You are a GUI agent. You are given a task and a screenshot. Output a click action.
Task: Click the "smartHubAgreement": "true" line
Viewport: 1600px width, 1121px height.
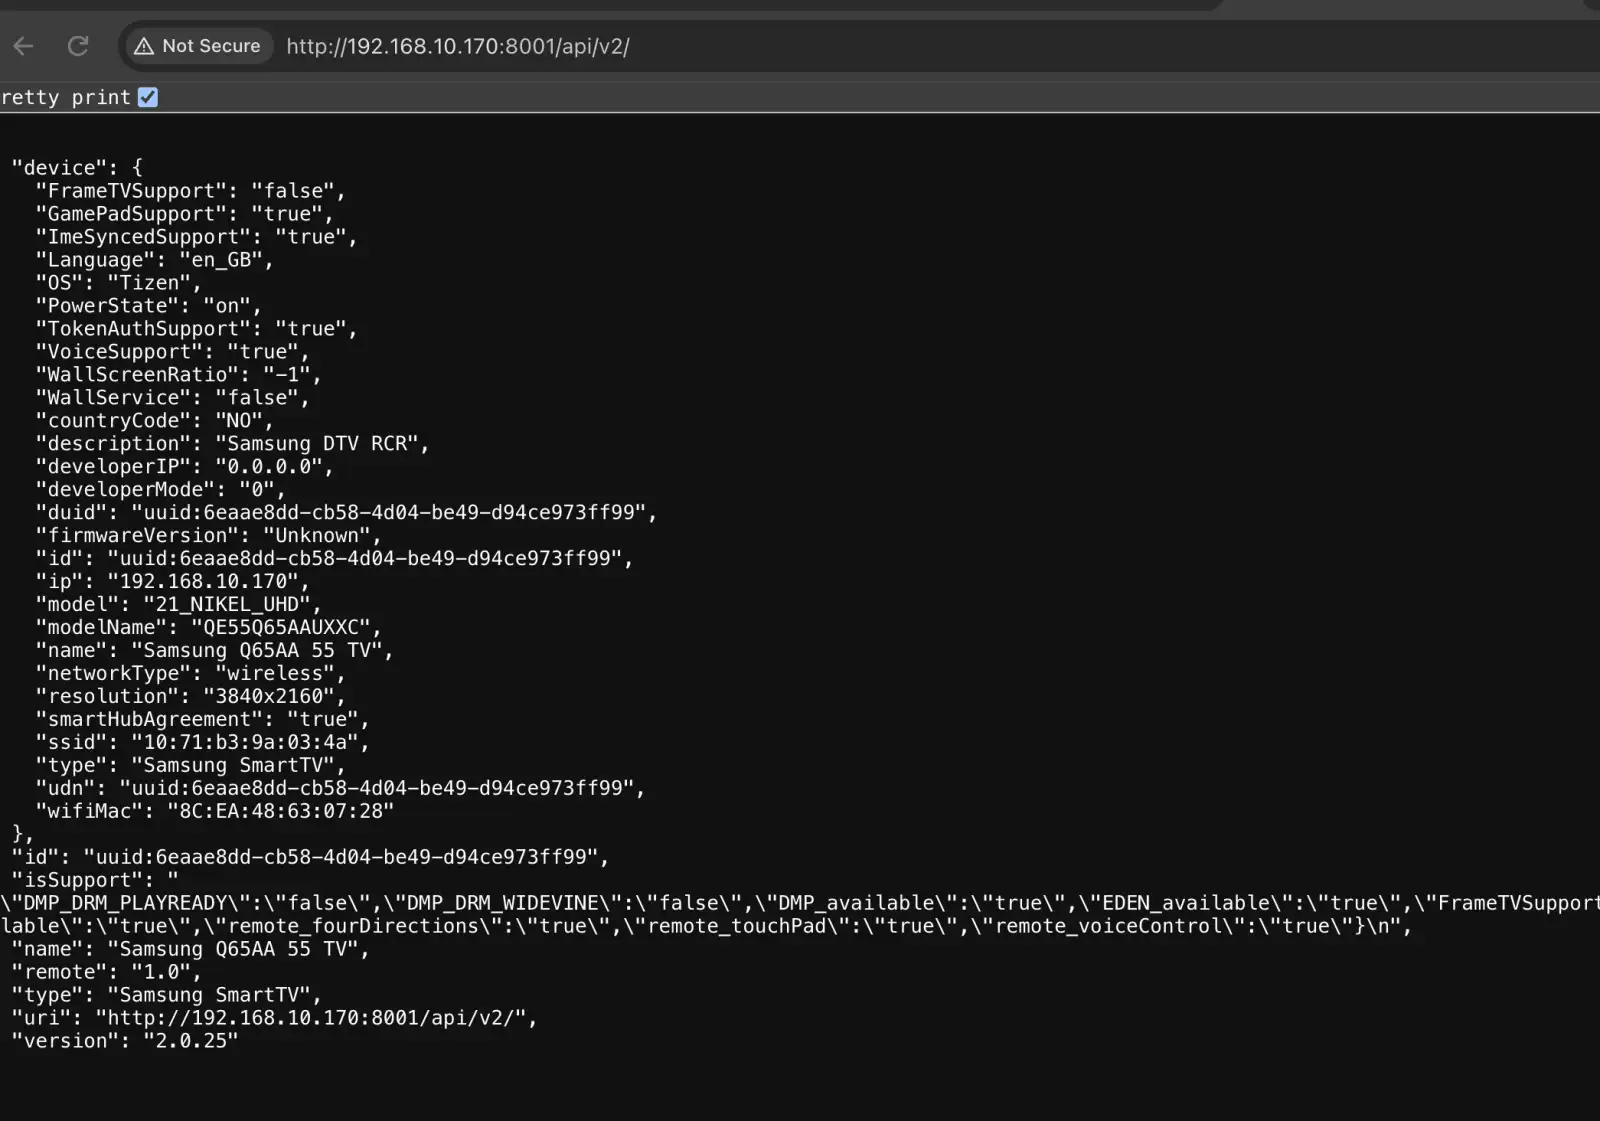(203, 720)
